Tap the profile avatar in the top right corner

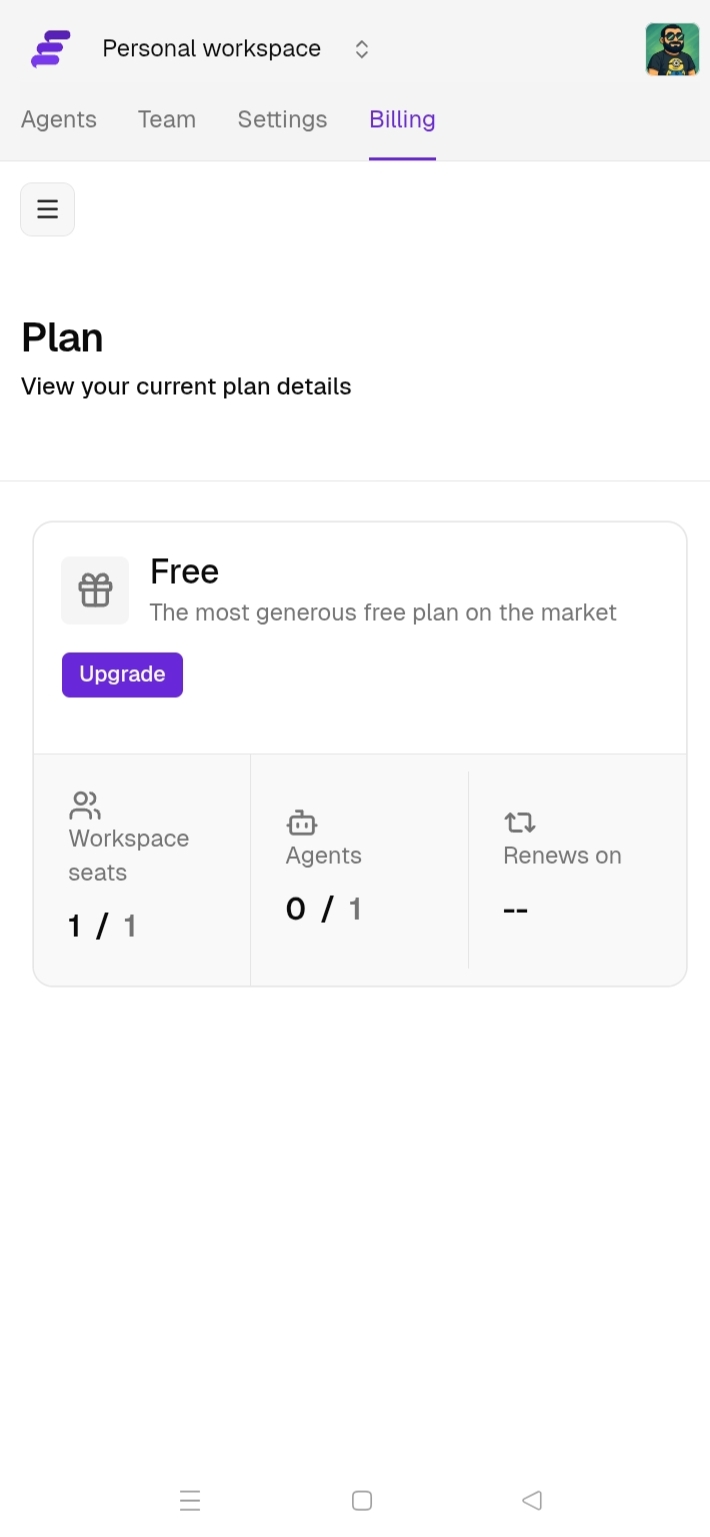coord(672,48)
